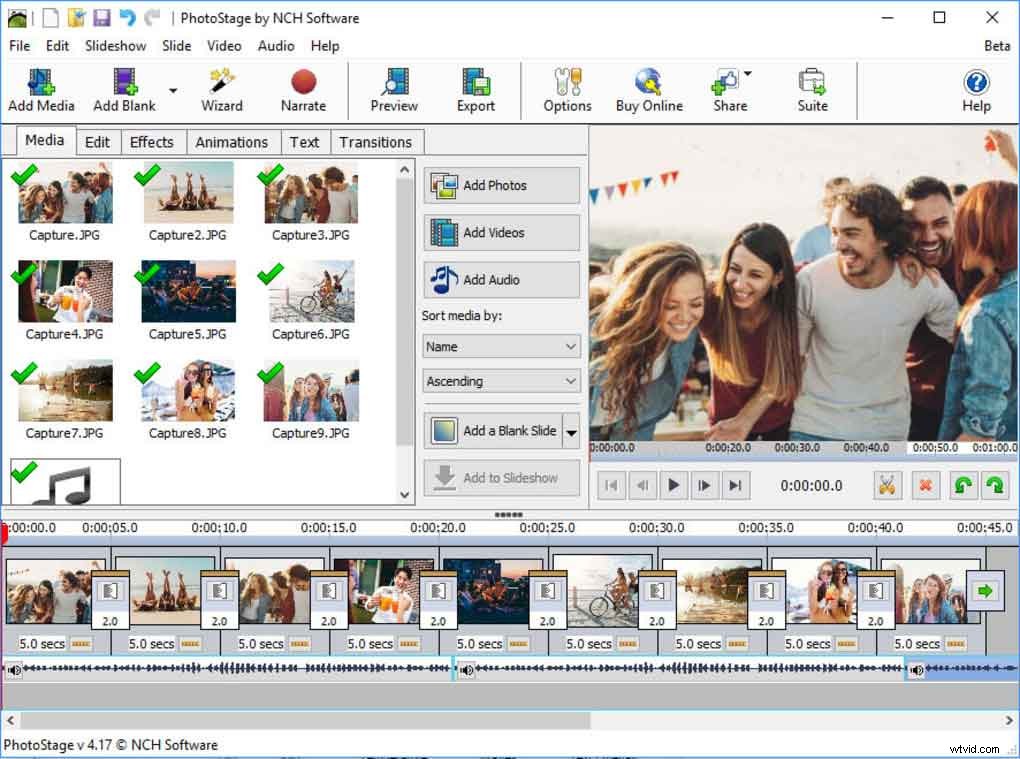Image resolution: width=1020 pixels, height=759 pixels.
Task: Open the Add Media tool
Action: click(40, 90)
